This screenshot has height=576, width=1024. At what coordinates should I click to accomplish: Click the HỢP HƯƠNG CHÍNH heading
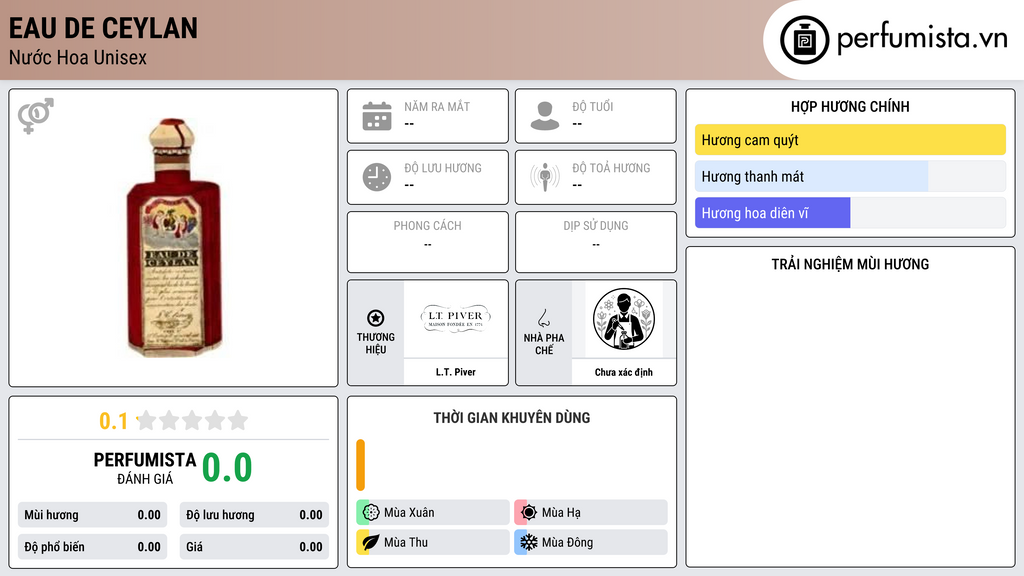pos(850,106)
